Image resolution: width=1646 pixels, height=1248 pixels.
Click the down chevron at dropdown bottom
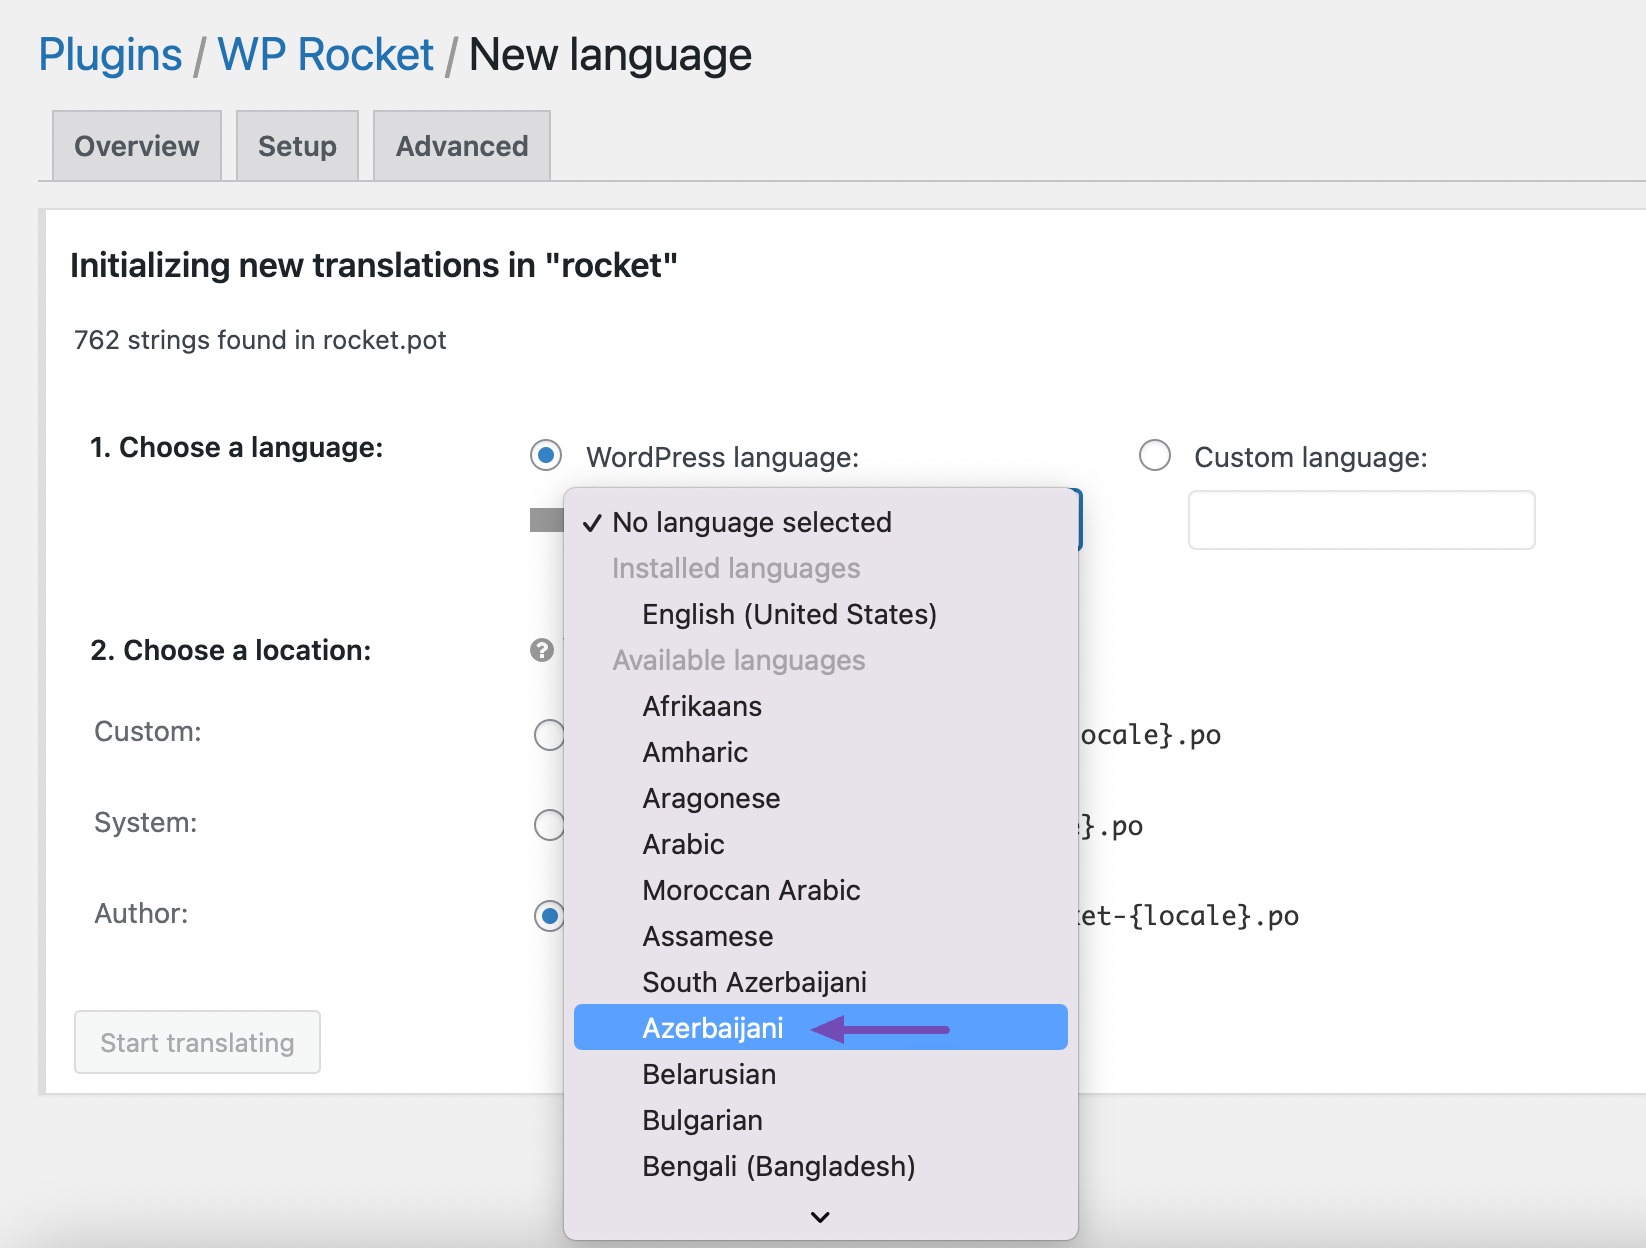819,1217
